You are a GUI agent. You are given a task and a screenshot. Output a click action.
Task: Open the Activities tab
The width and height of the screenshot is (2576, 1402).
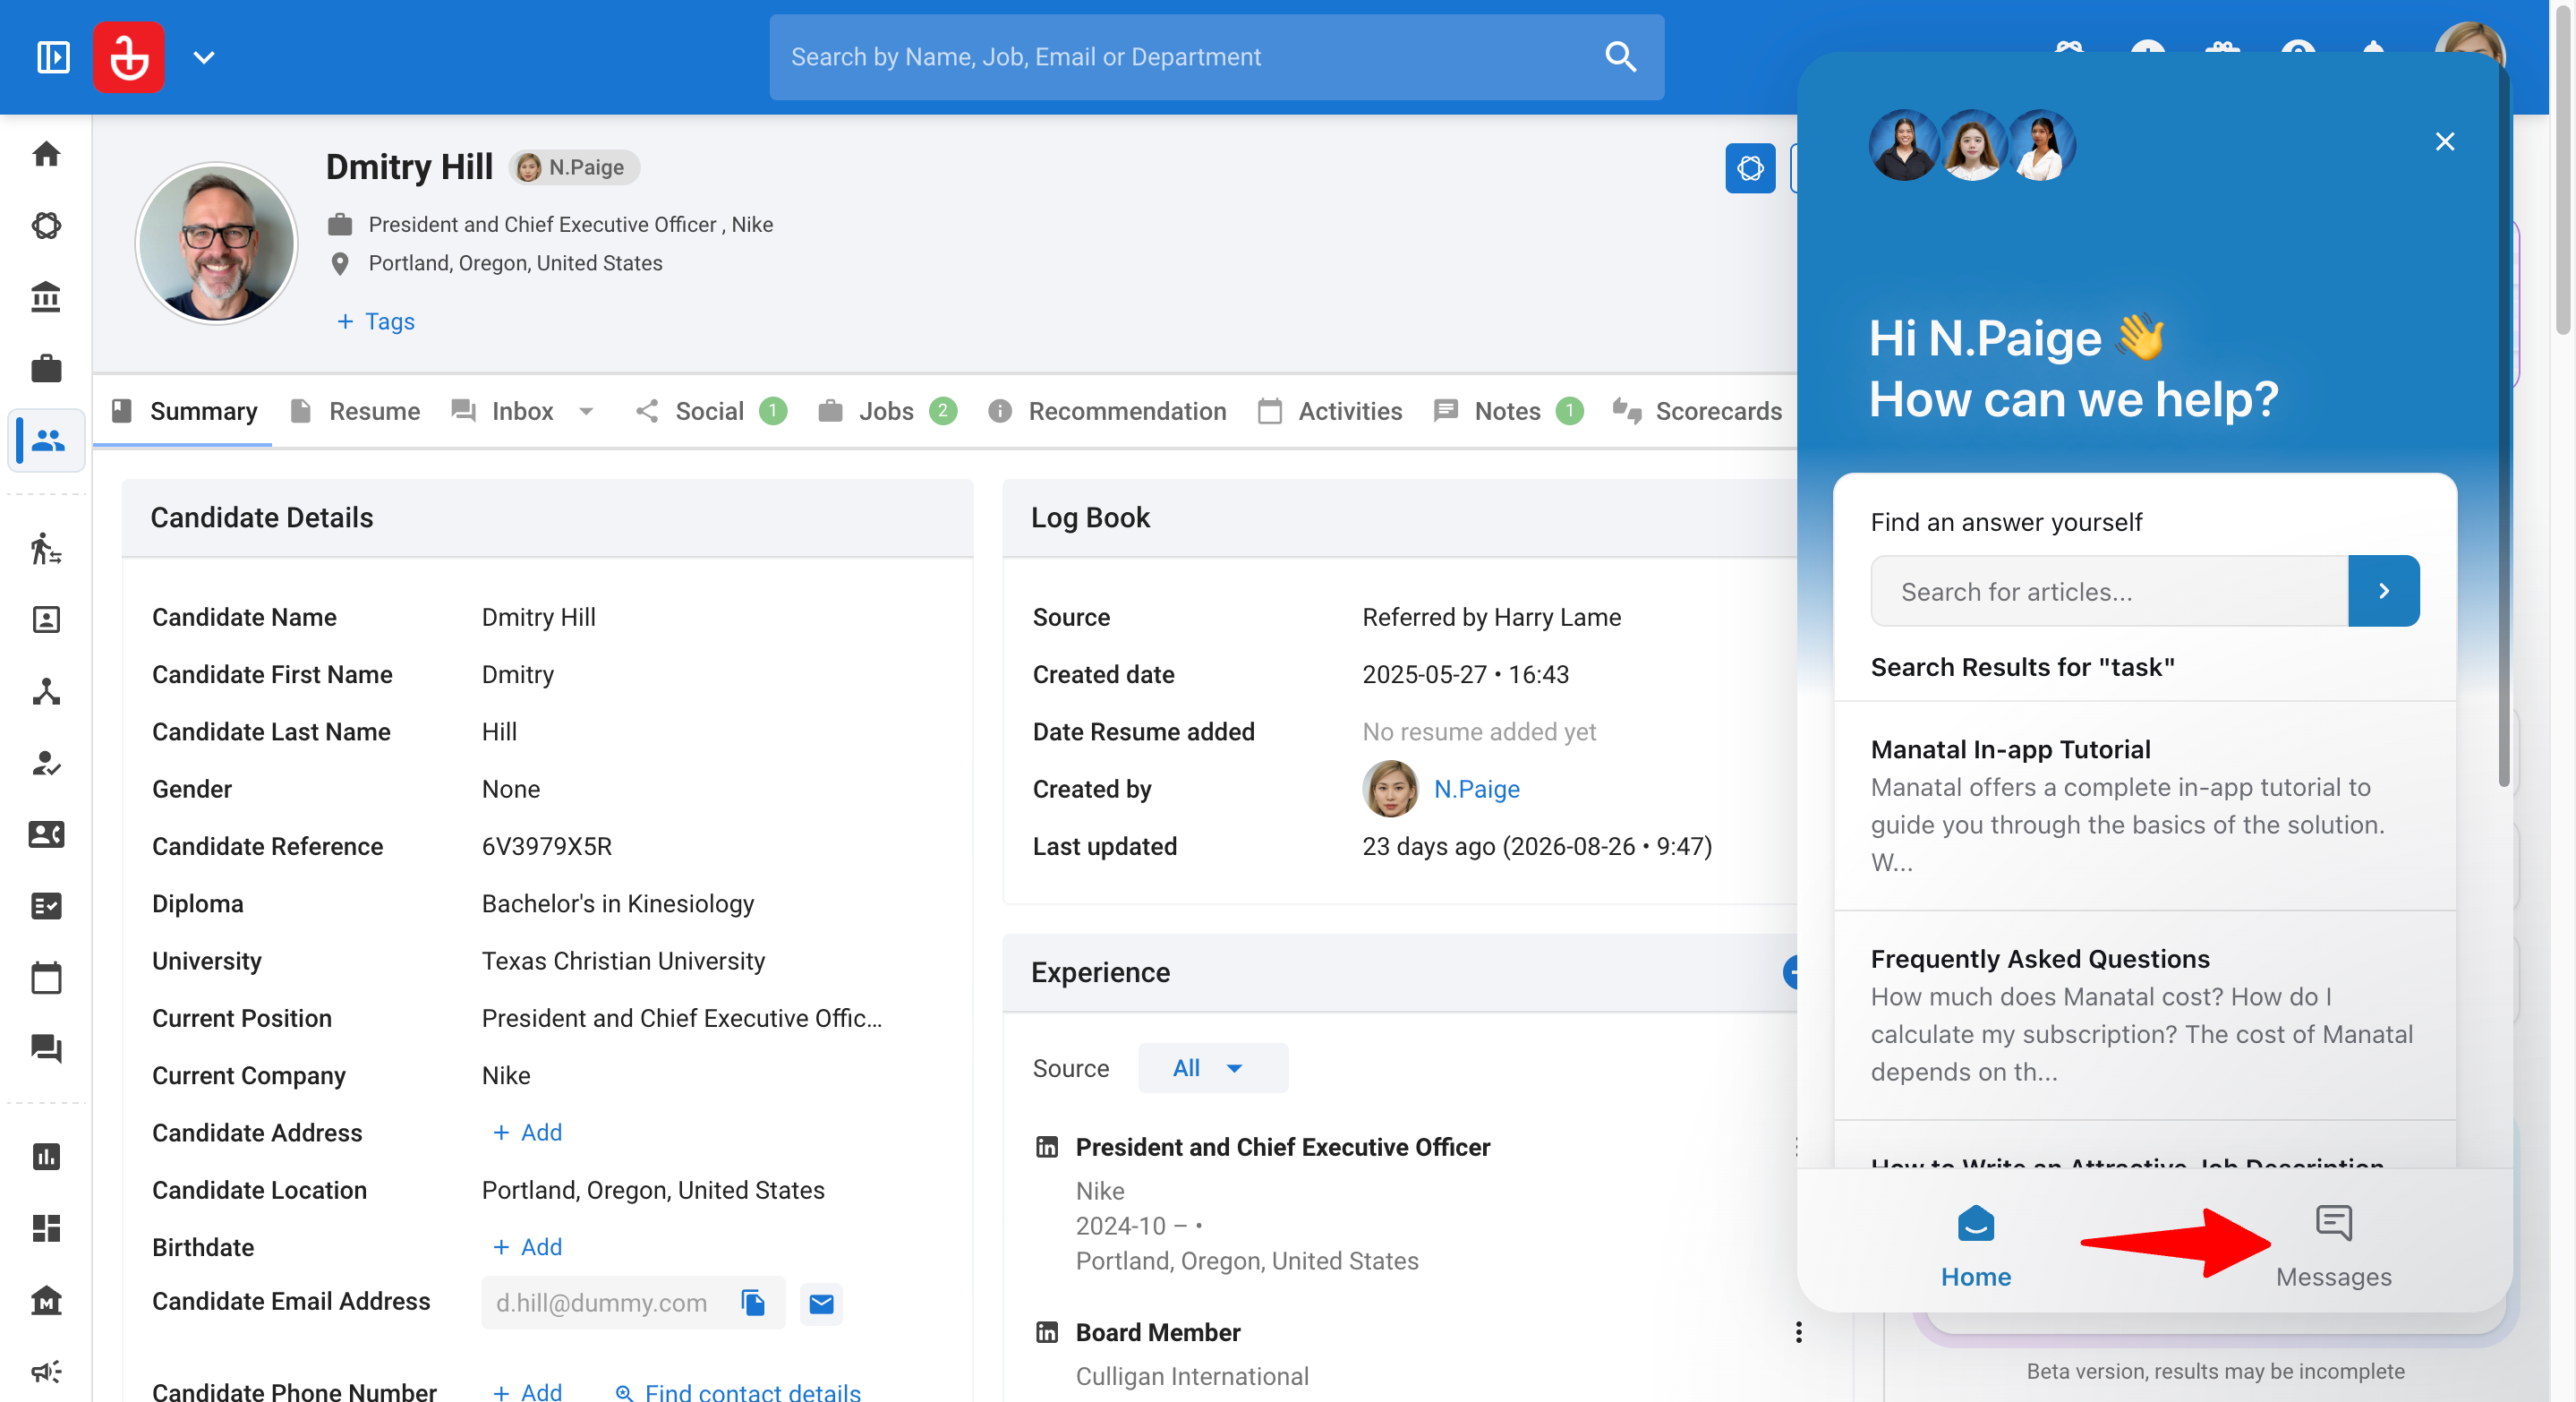[1331, 411]
